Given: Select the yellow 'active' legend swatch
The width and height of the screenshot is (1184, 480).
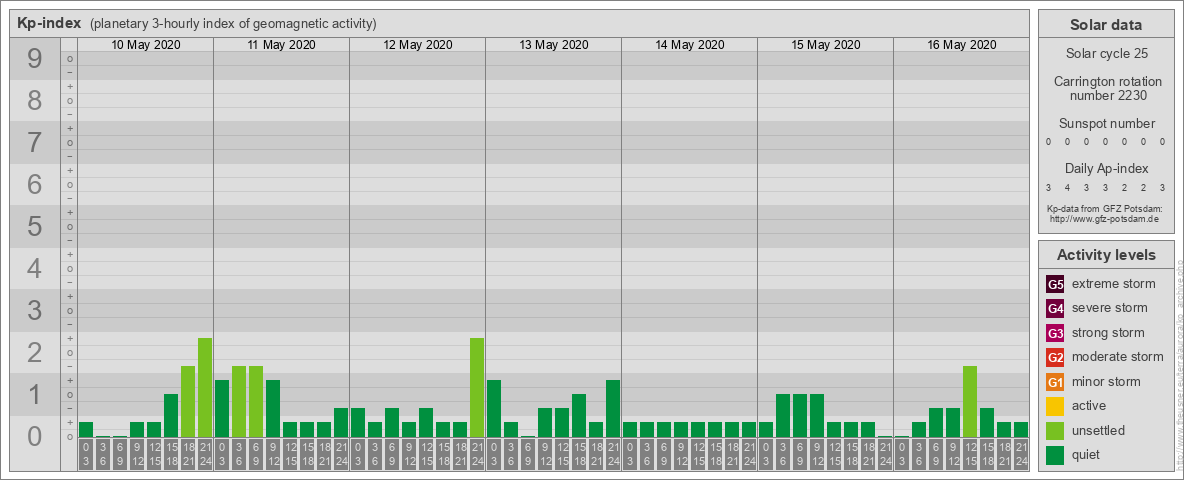Looking at the screenshot, I should tap(1055, 406).
